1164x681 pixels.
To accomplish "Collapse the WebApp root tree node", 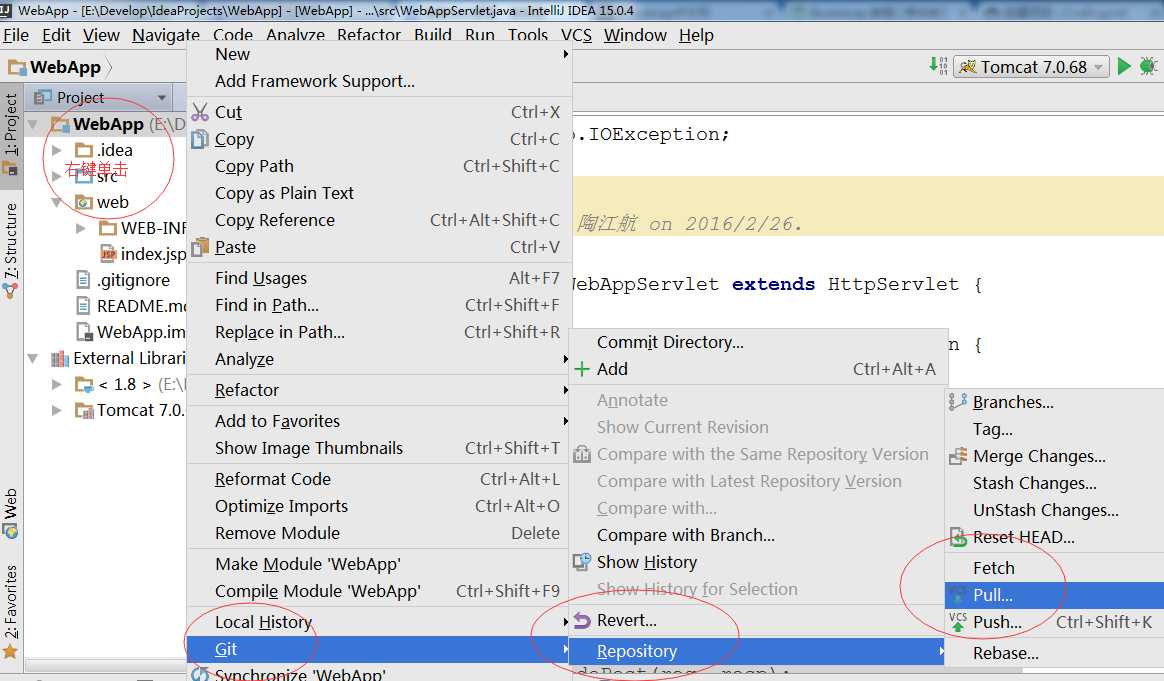I will (33, 124).
